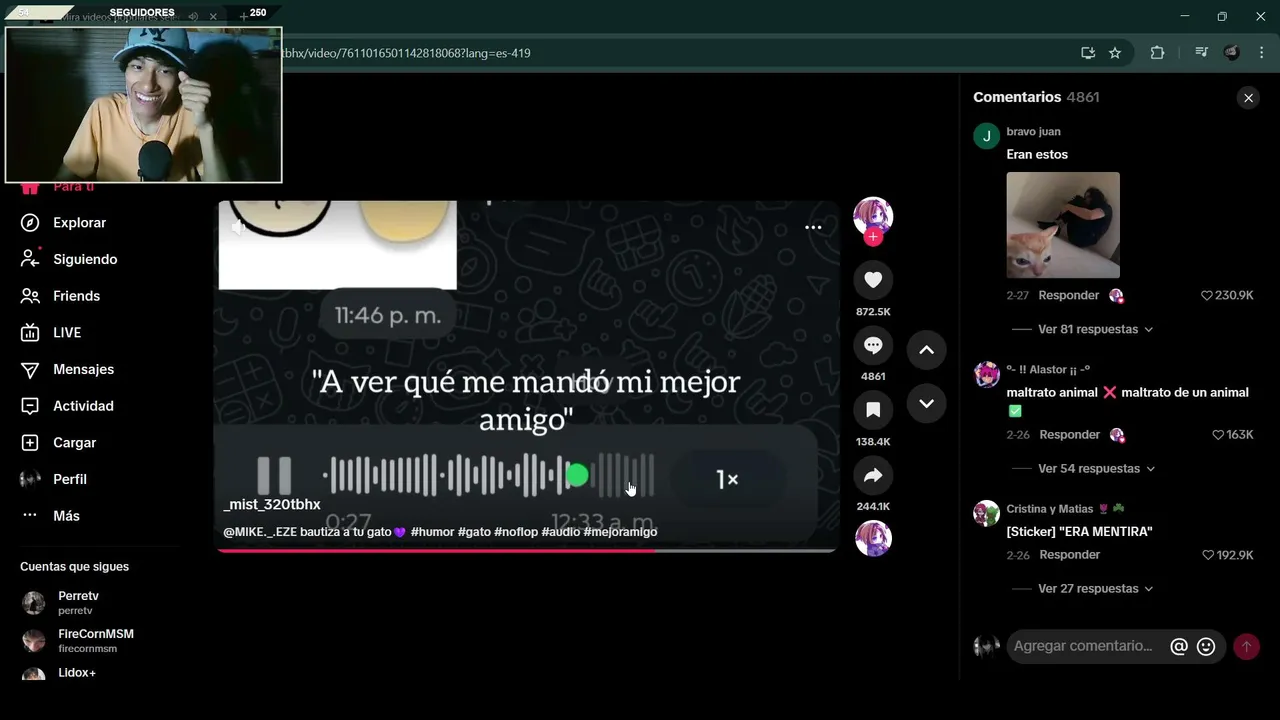Reply to Cristina y Matias's comment

tap(1068, 555)
